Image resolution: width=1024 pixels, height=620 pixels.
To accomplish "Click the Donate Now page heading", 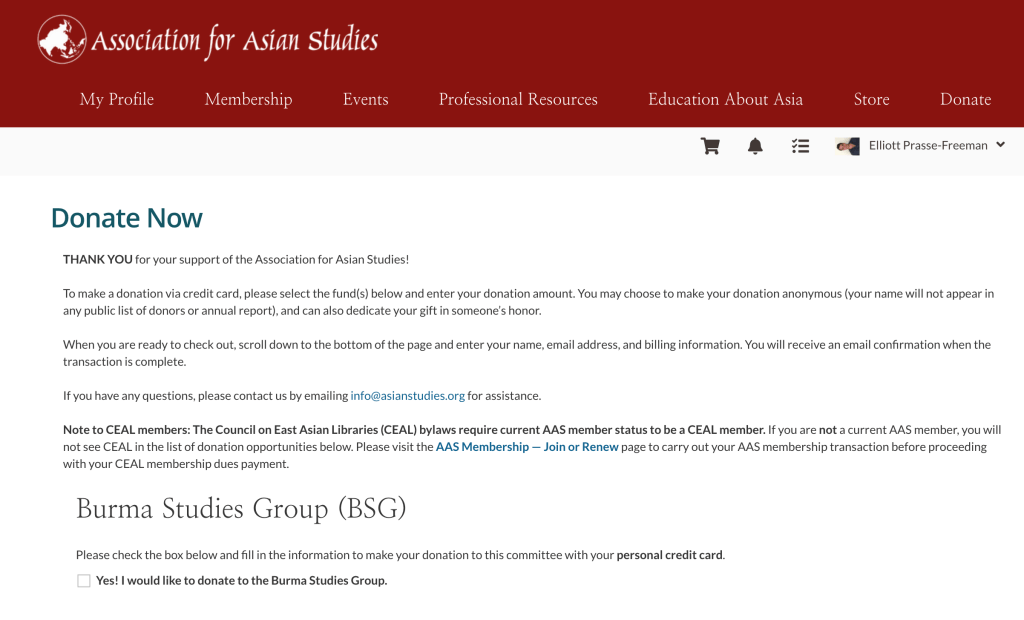I will pyautogui.click(x=127, y=218).
